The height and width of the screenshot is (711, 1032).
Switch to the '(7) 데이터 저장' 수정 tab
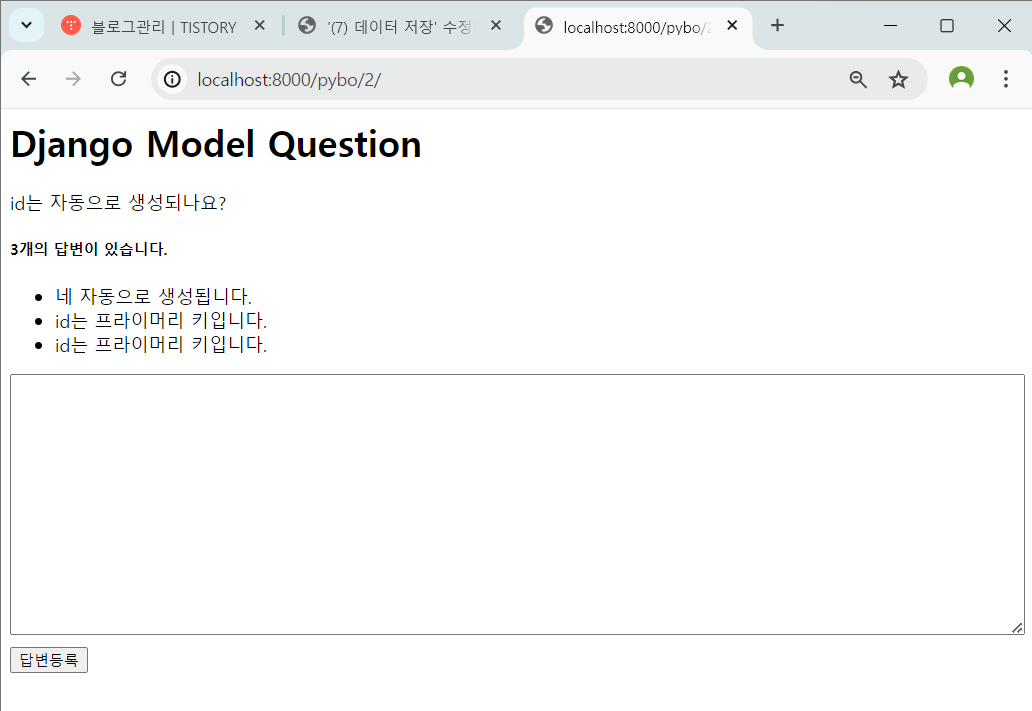(x=399, y=27)
